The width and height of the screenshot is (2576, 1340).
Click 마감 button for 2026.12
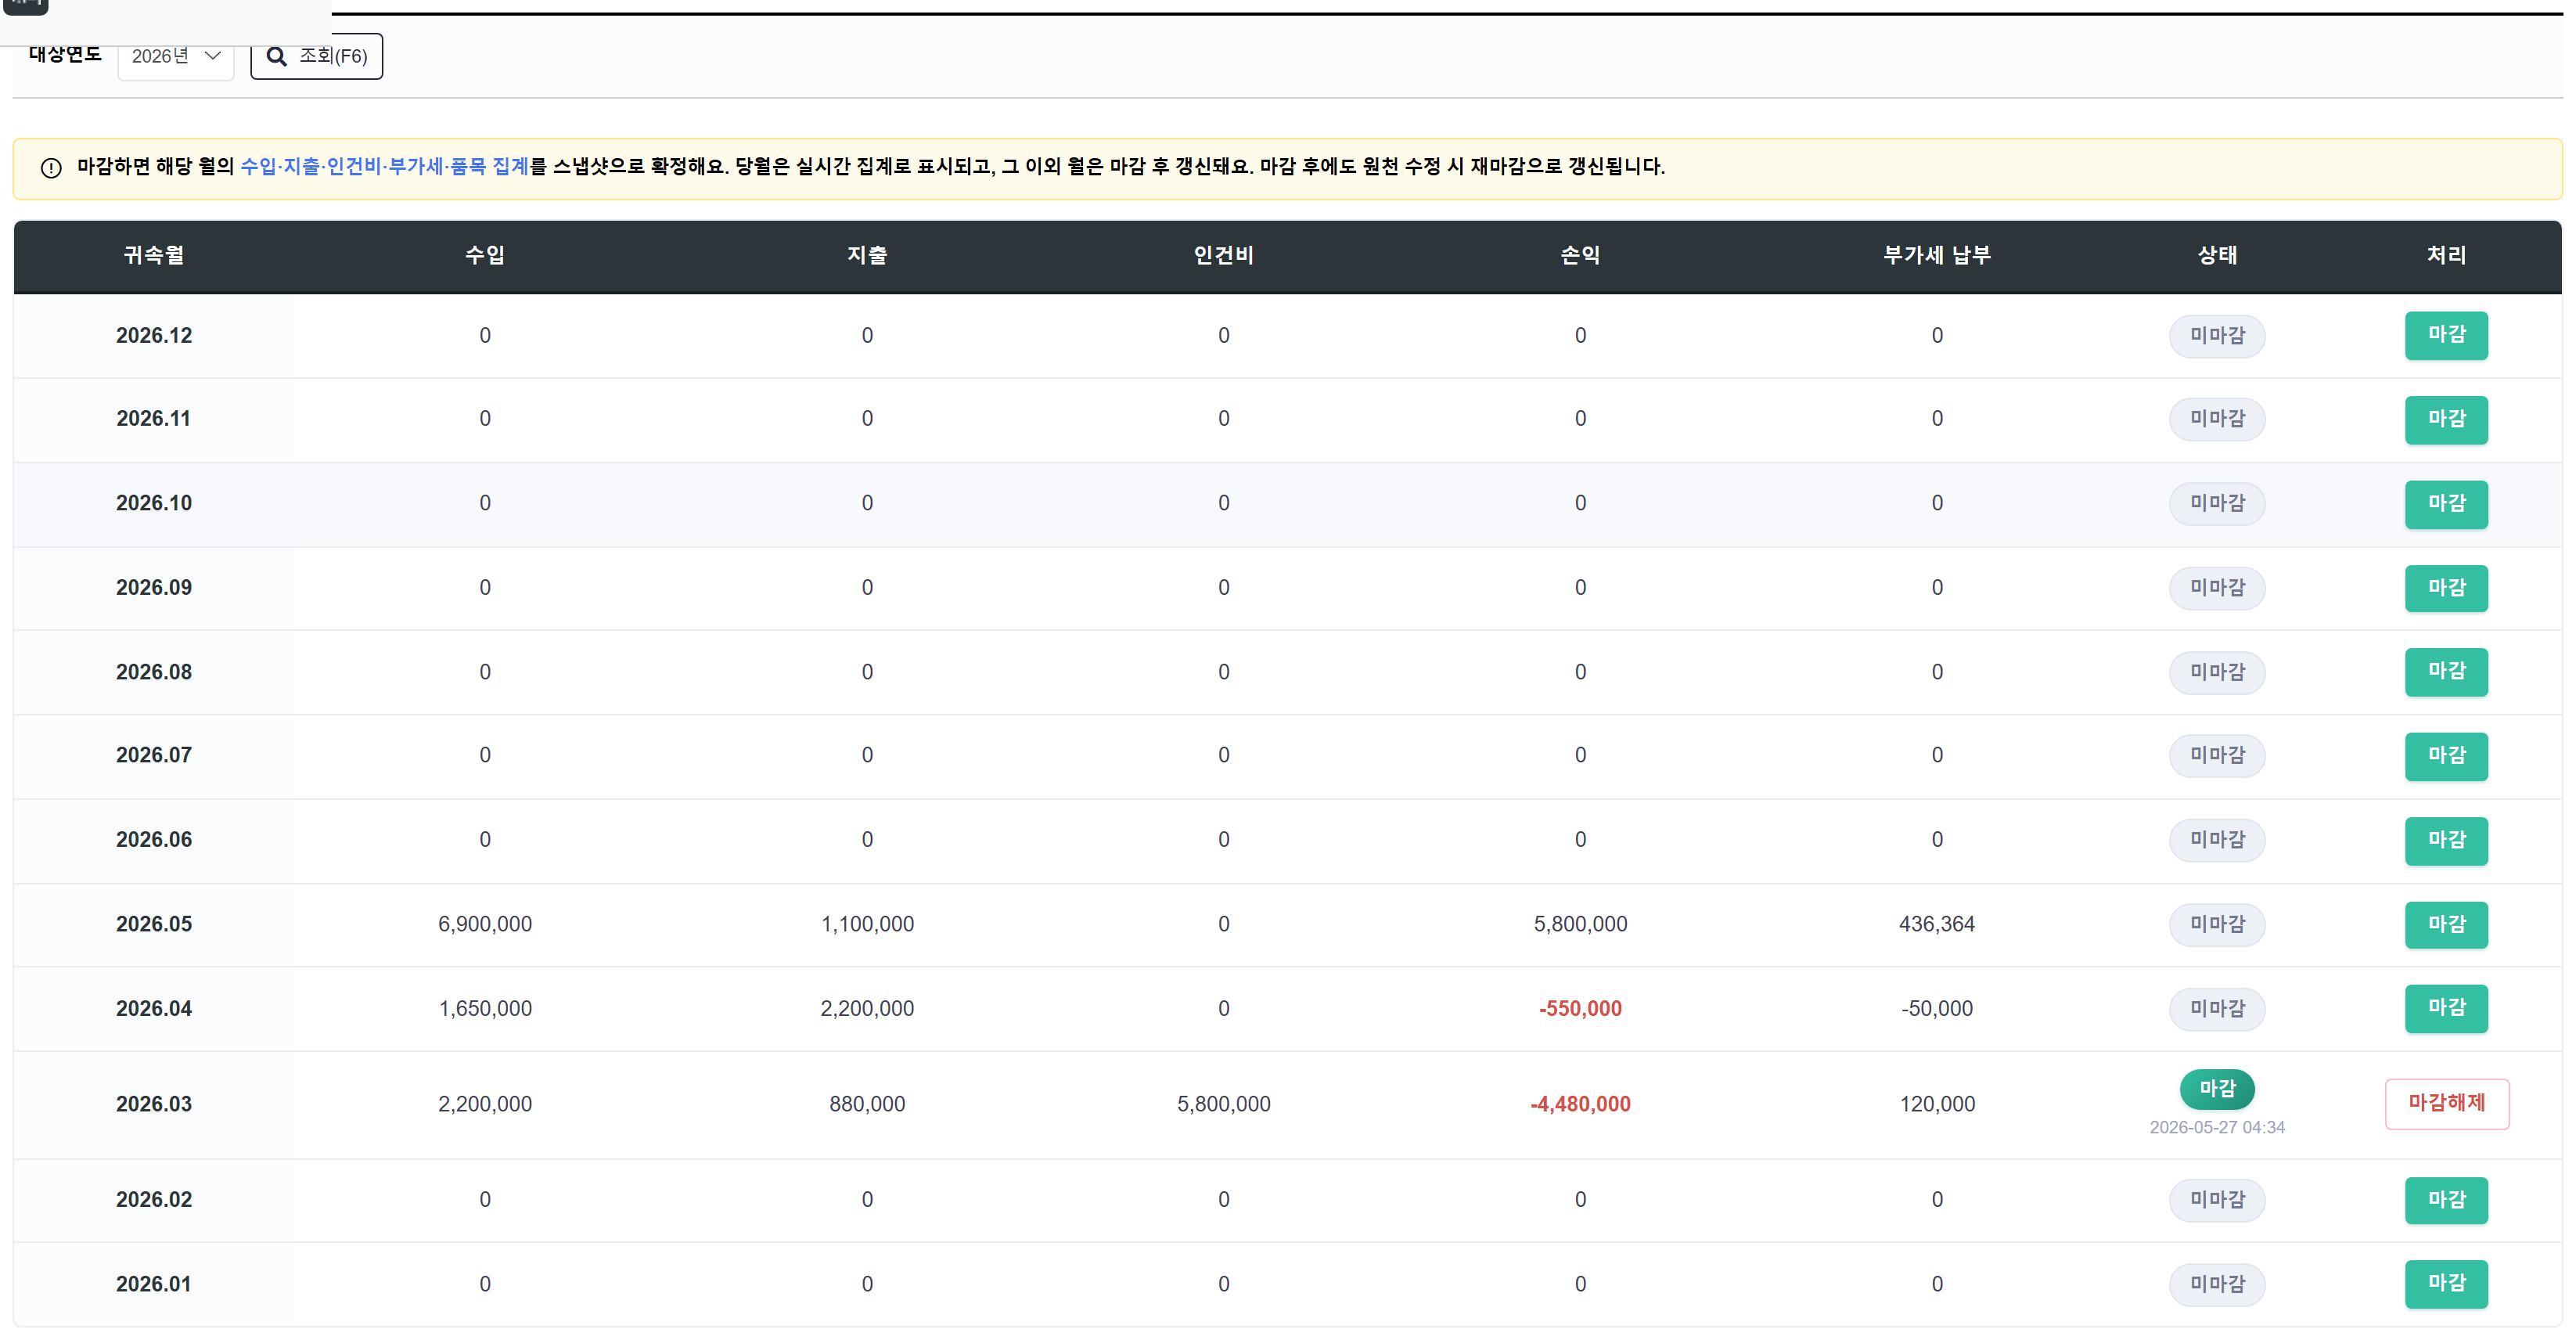click(x=2446, y=335)
